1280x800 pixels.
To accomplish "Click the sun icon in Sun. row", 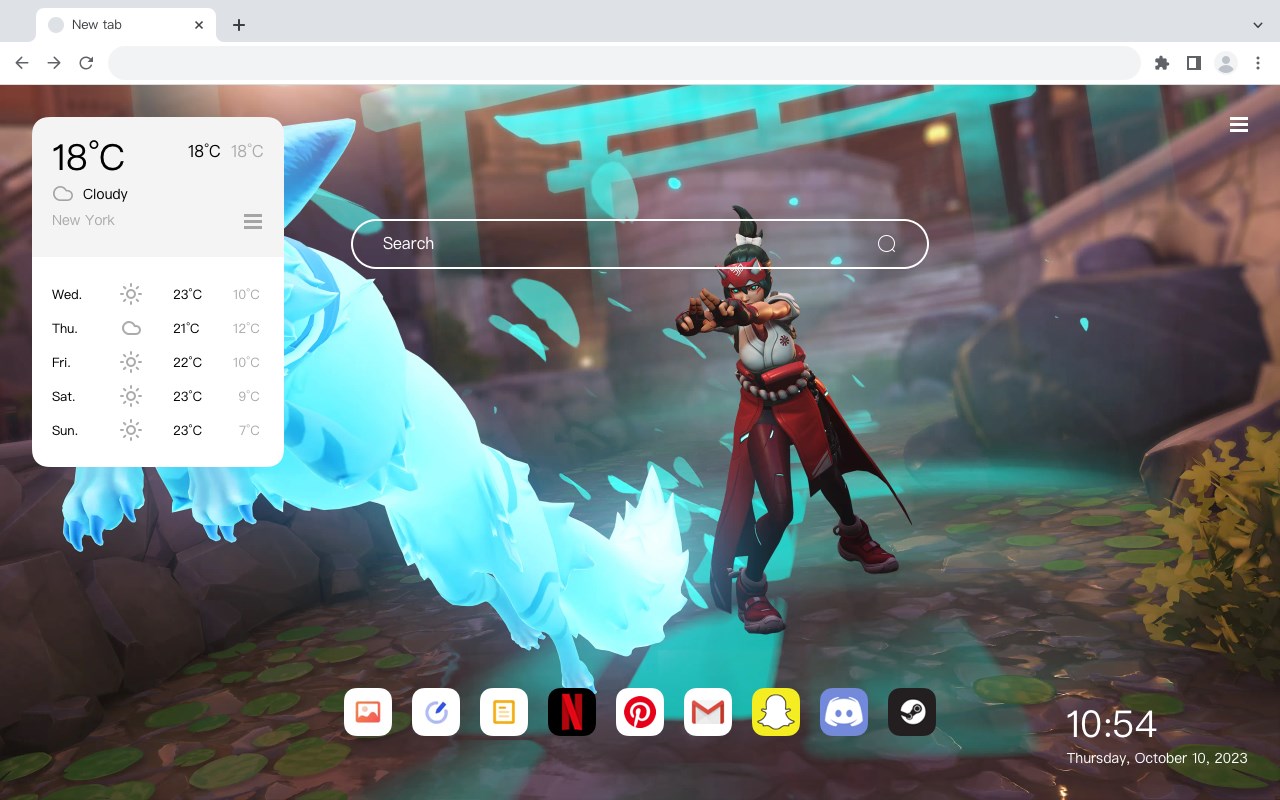I will (131, 430).
